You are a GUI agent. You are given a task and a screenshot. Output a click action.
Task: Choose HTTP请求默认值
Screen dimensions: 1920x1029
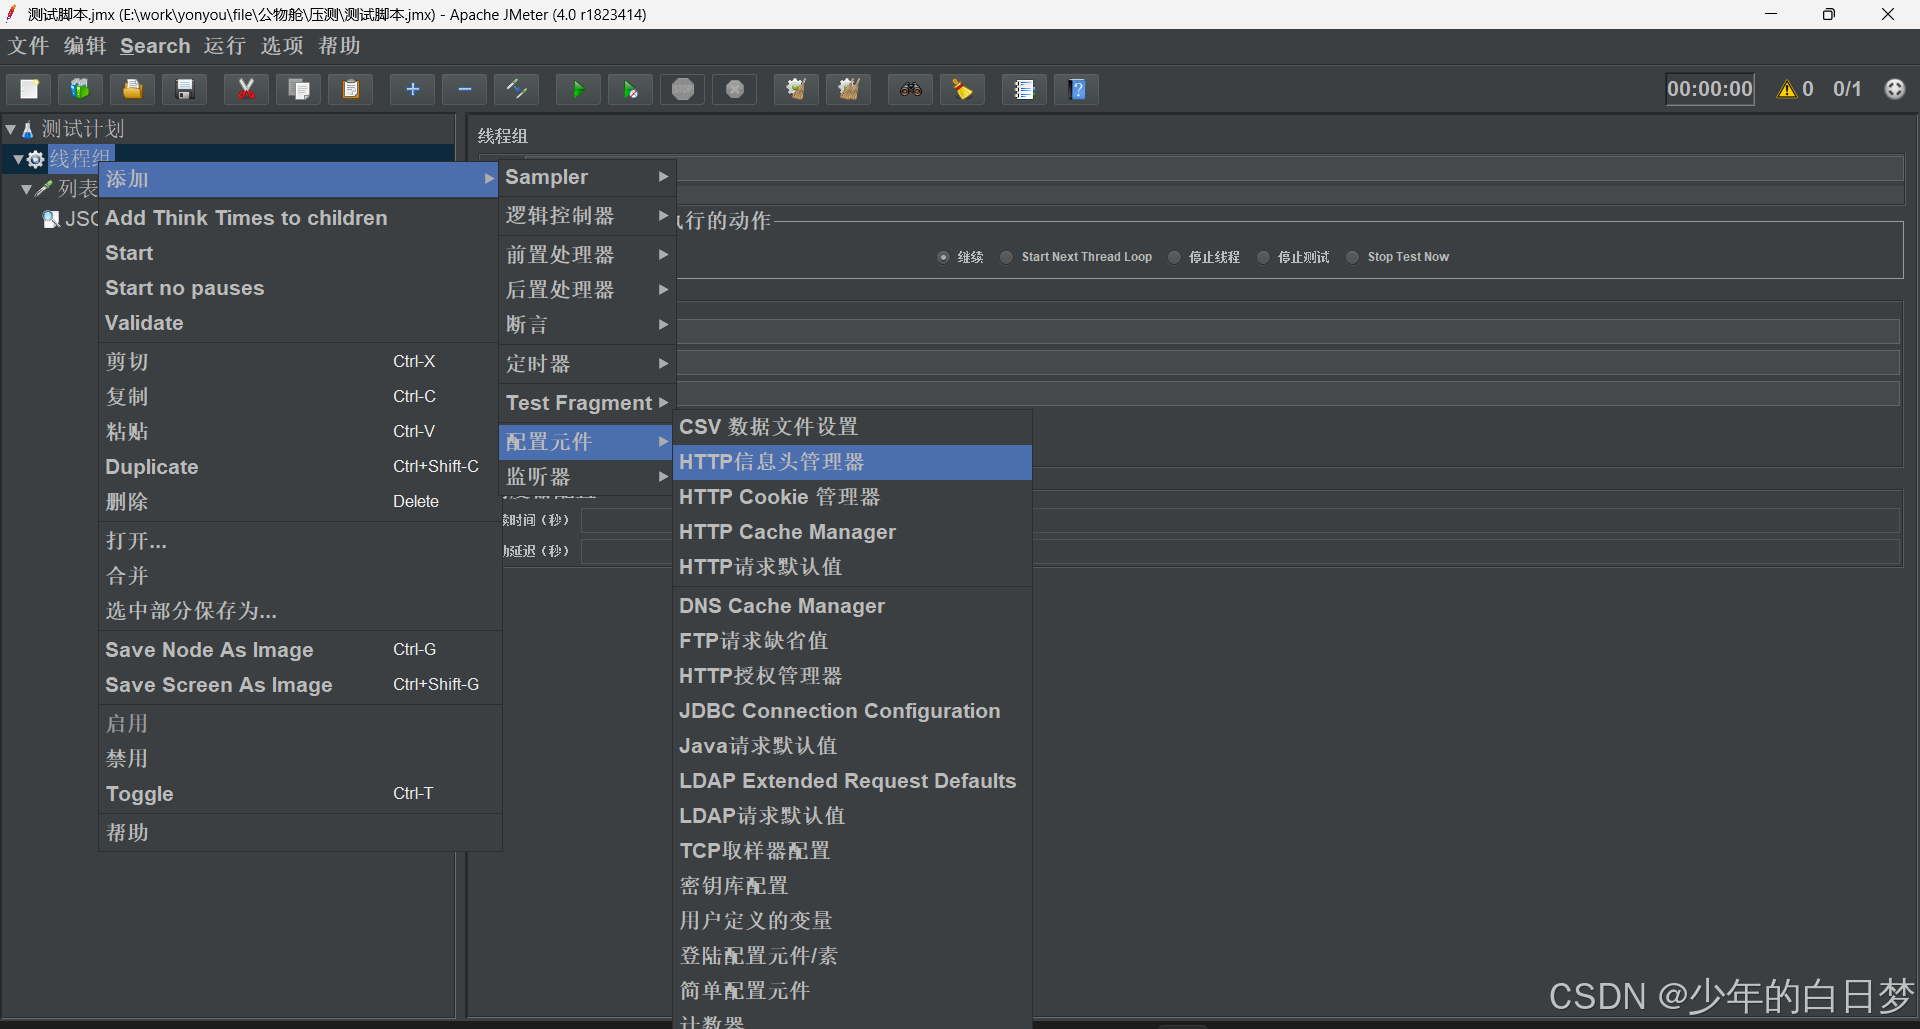(x=852, y=567)
